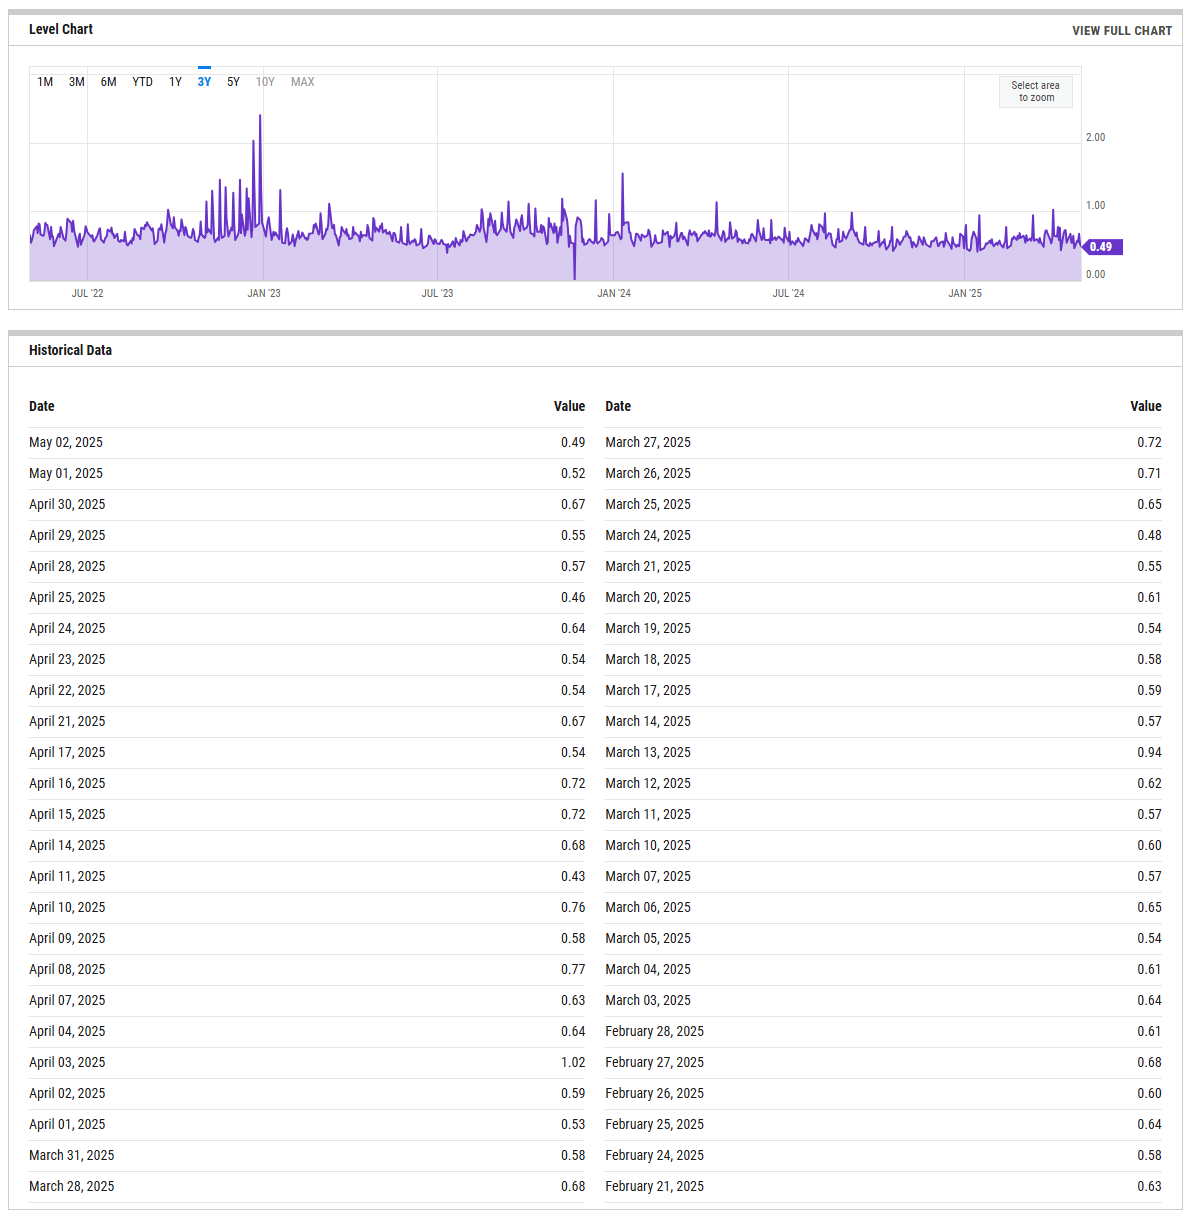The image size is (1190, 1218).
Task: Click the April 08, 2025 date
Action: click(x=67, y=969)
